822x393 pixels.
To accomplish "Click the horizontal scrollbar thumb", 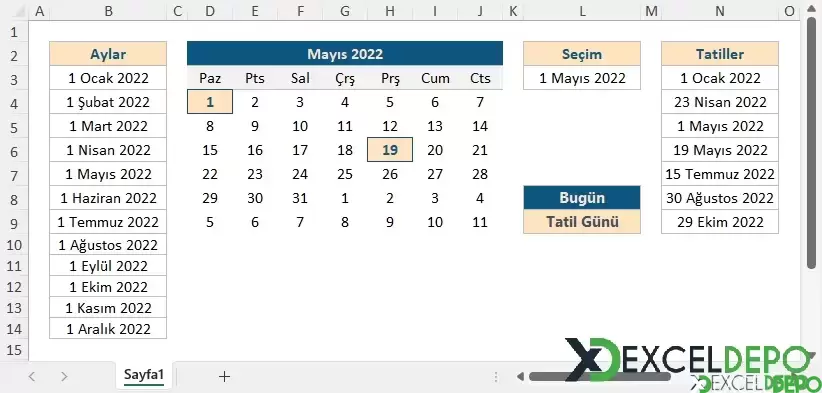I will coord(599,376).
